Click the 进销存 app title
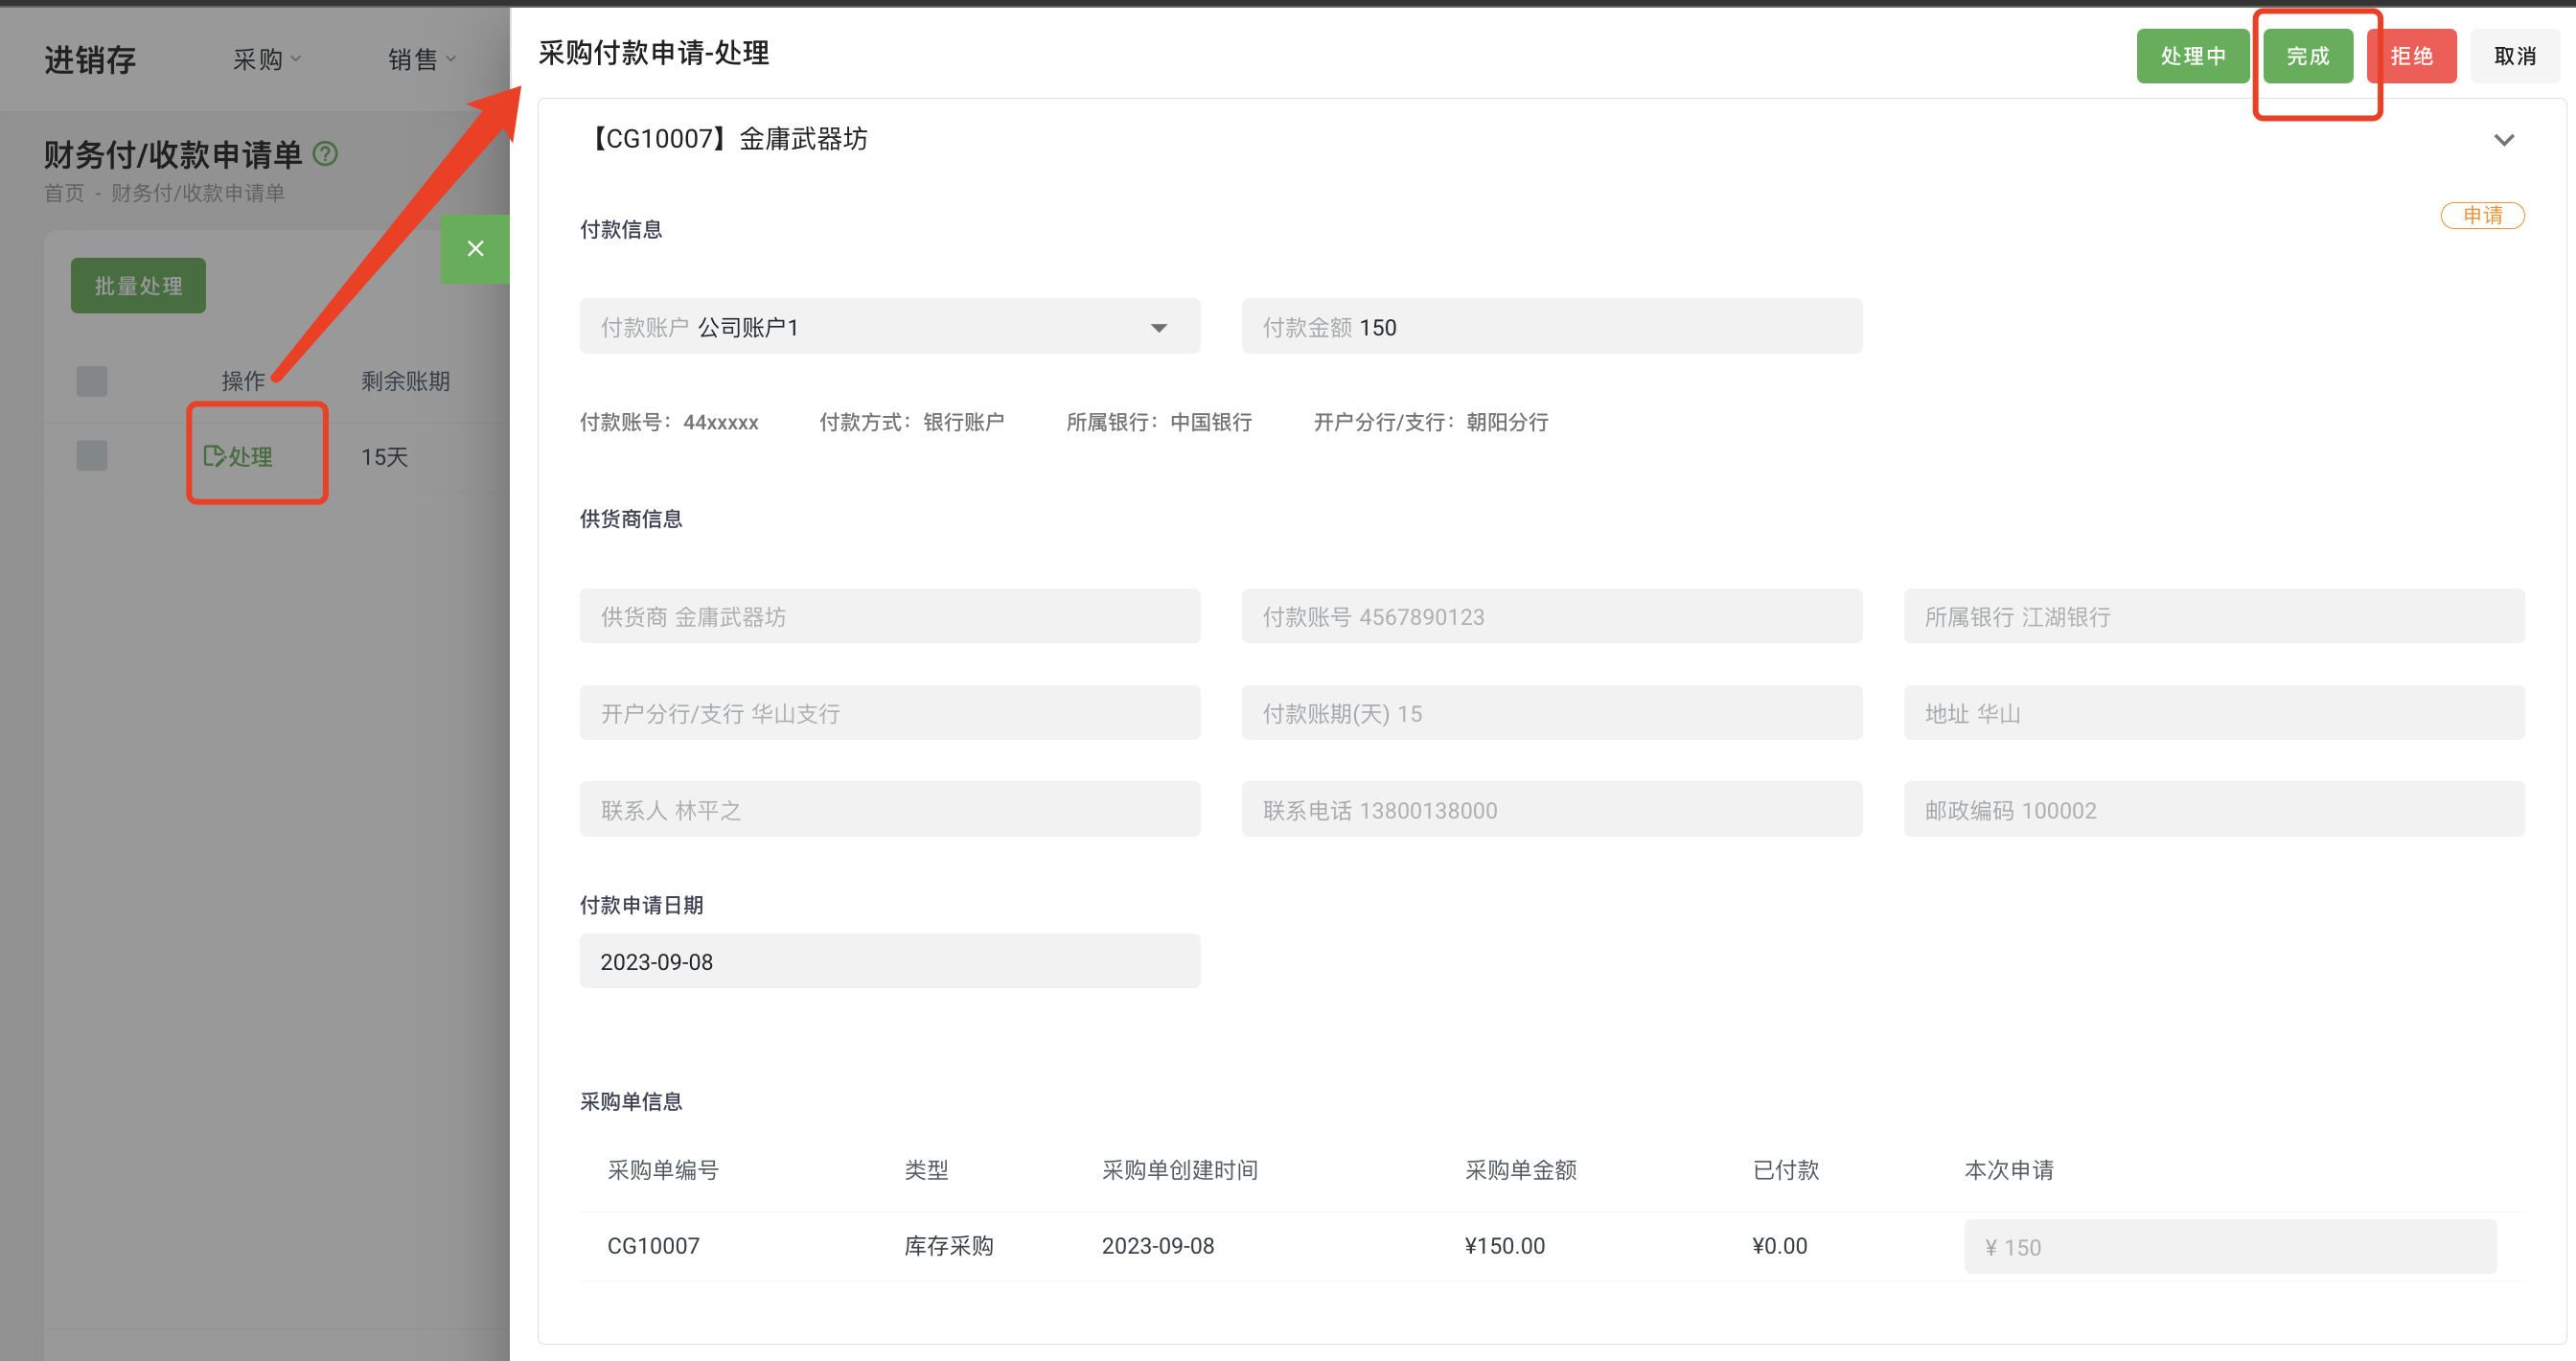The height and width of the screenshot is (1361, 2576). pos(89,60)
